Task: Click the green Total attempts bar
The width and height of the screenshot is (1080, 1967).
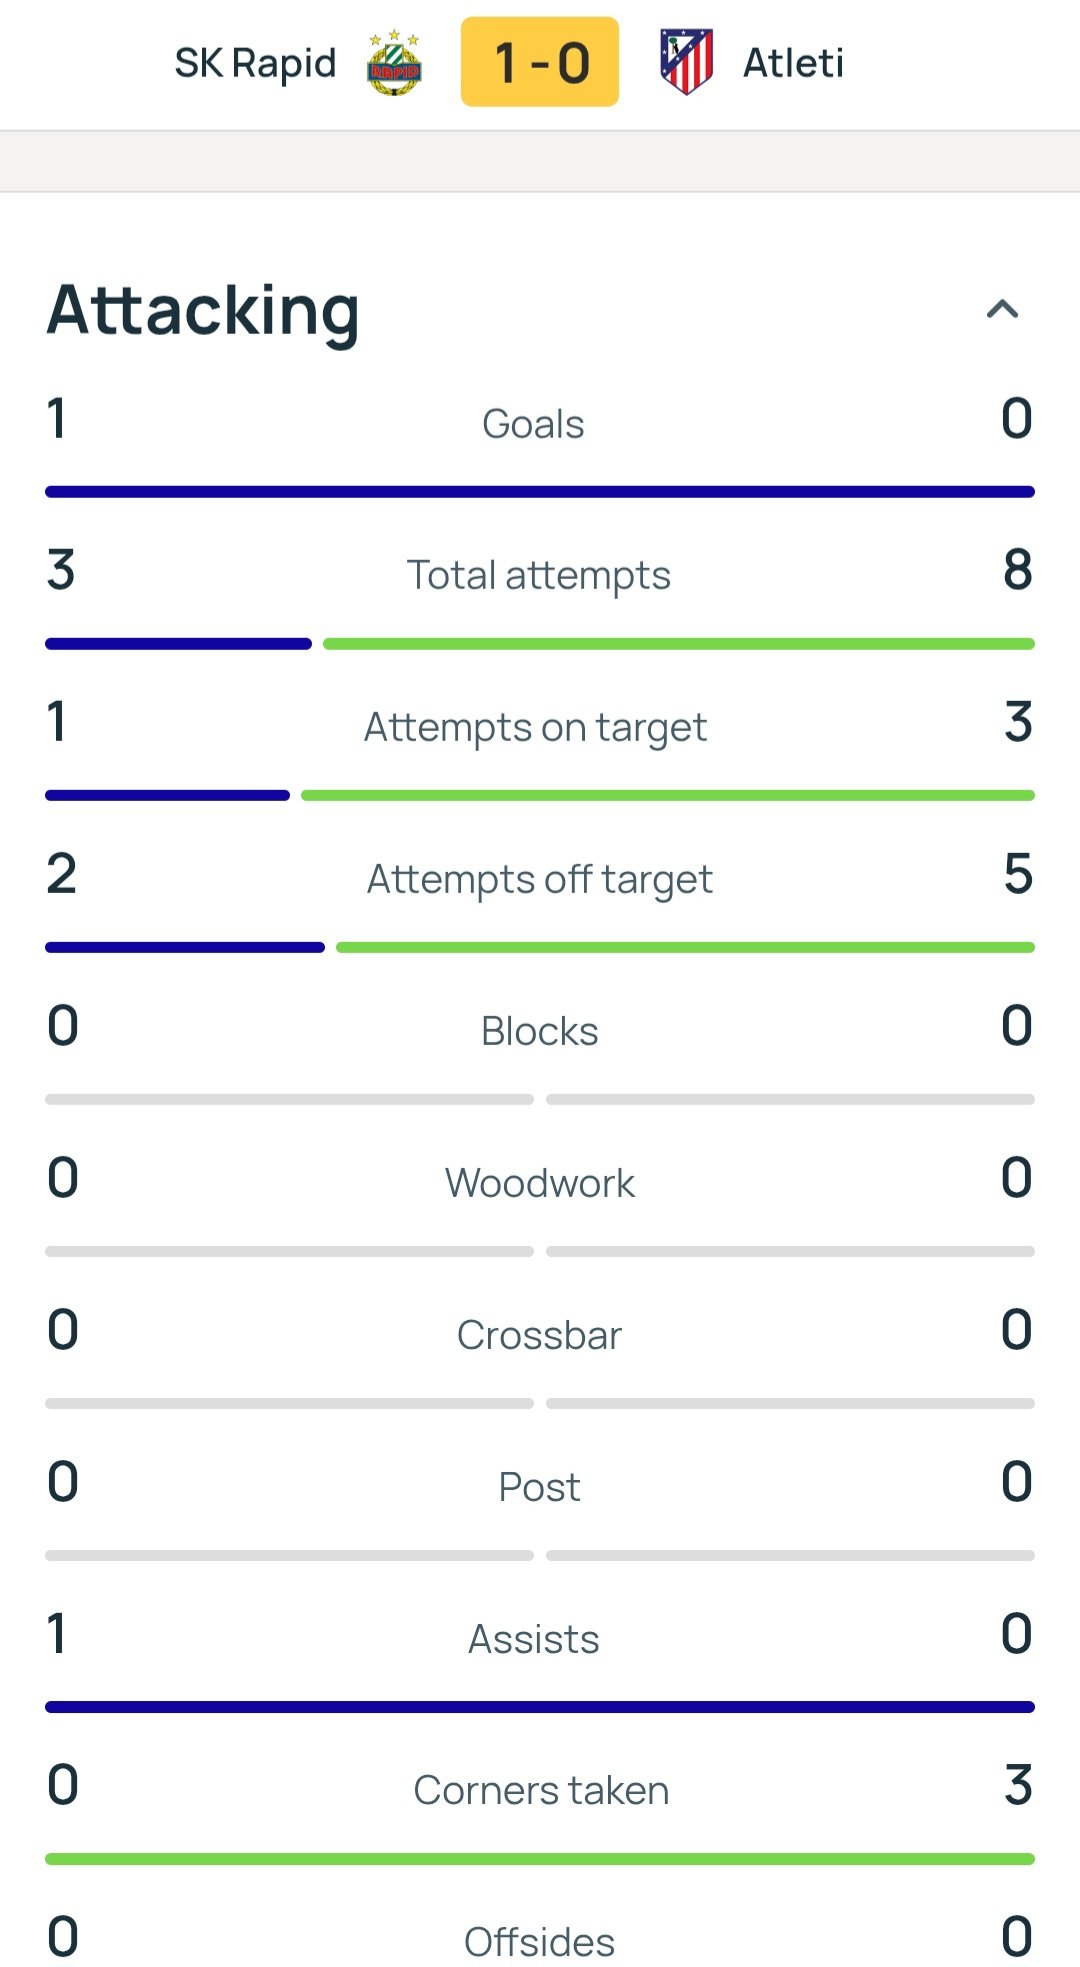Action: [679, 644]
